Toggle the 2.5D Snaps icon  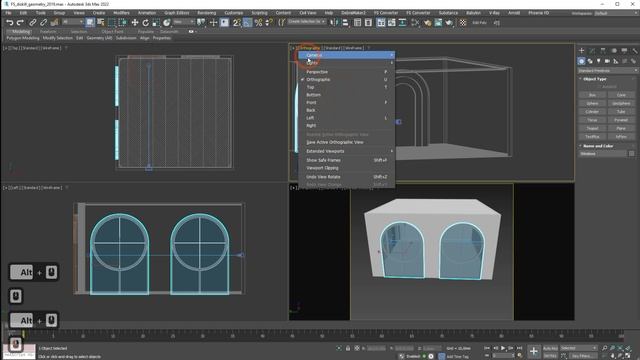(237, 22)
